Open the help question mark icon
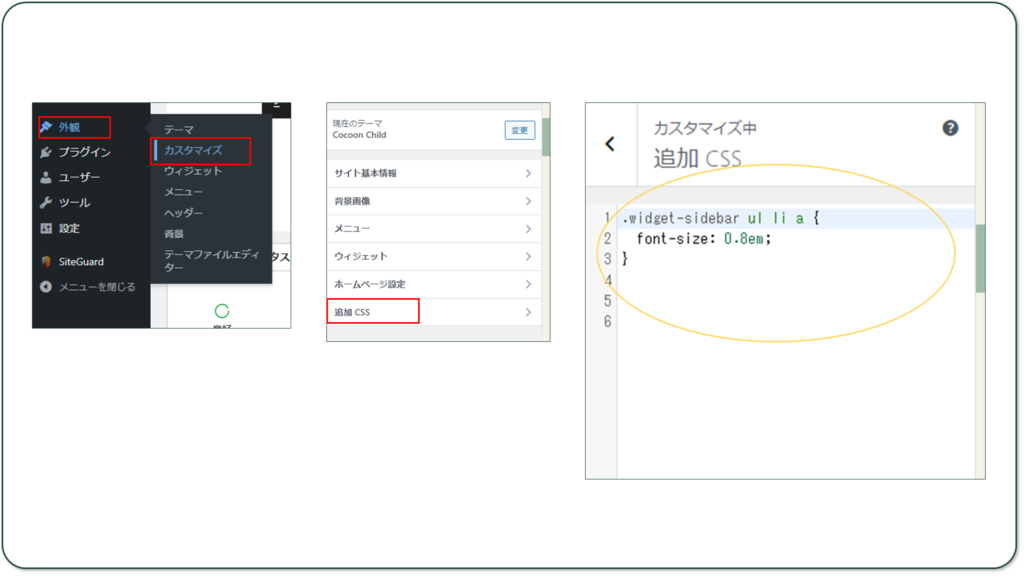The image size is (1024, 576). (x=950, y=128)
